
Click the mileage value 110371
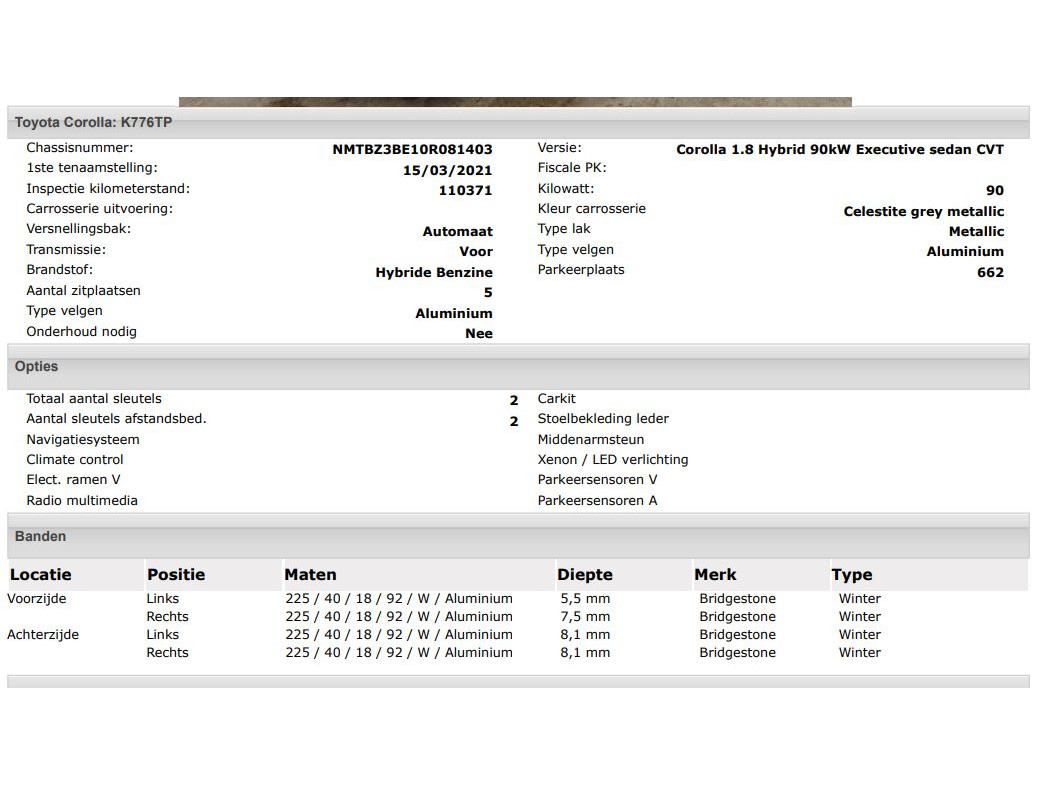pyautogui.click(x=466, y=190)
